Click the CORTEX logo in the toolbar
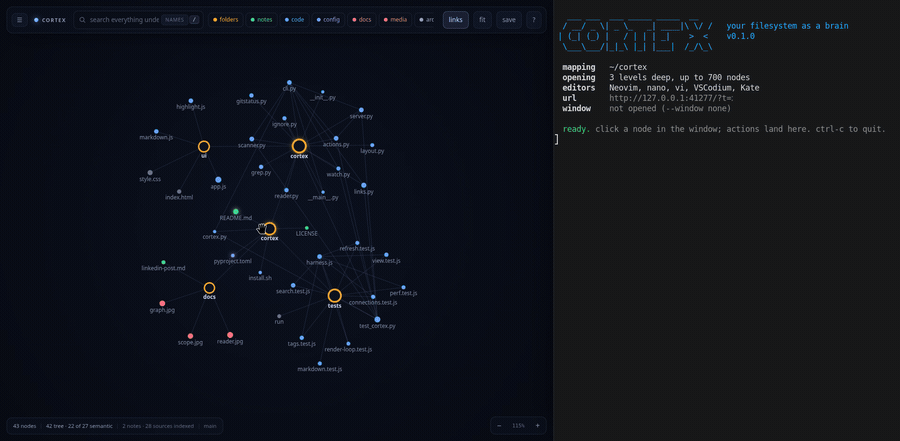The width and height of the screenshot is (900, 441). click(x=50, y=20)
